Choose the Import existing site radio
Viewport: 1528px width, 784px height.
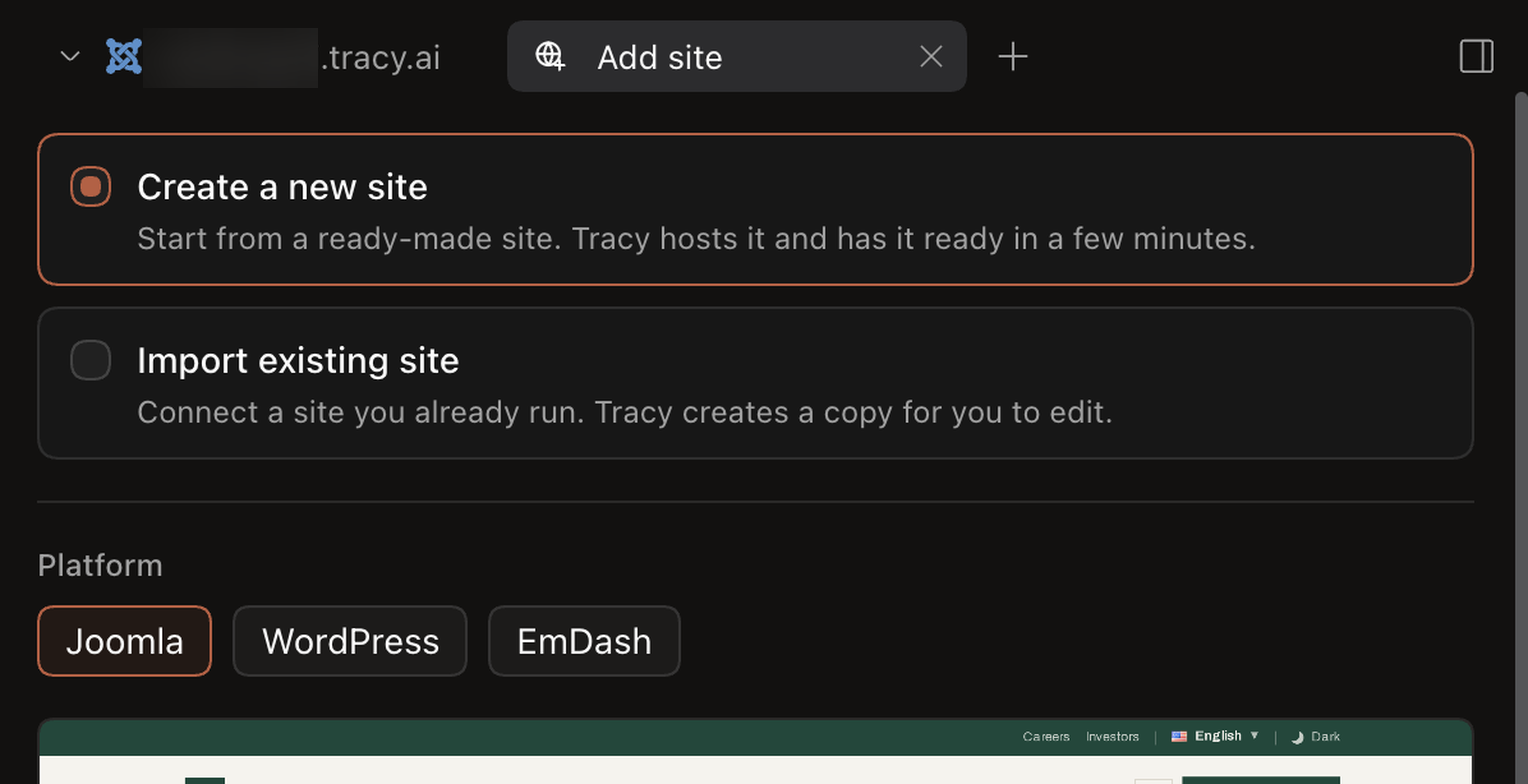[x=91, y=360]
